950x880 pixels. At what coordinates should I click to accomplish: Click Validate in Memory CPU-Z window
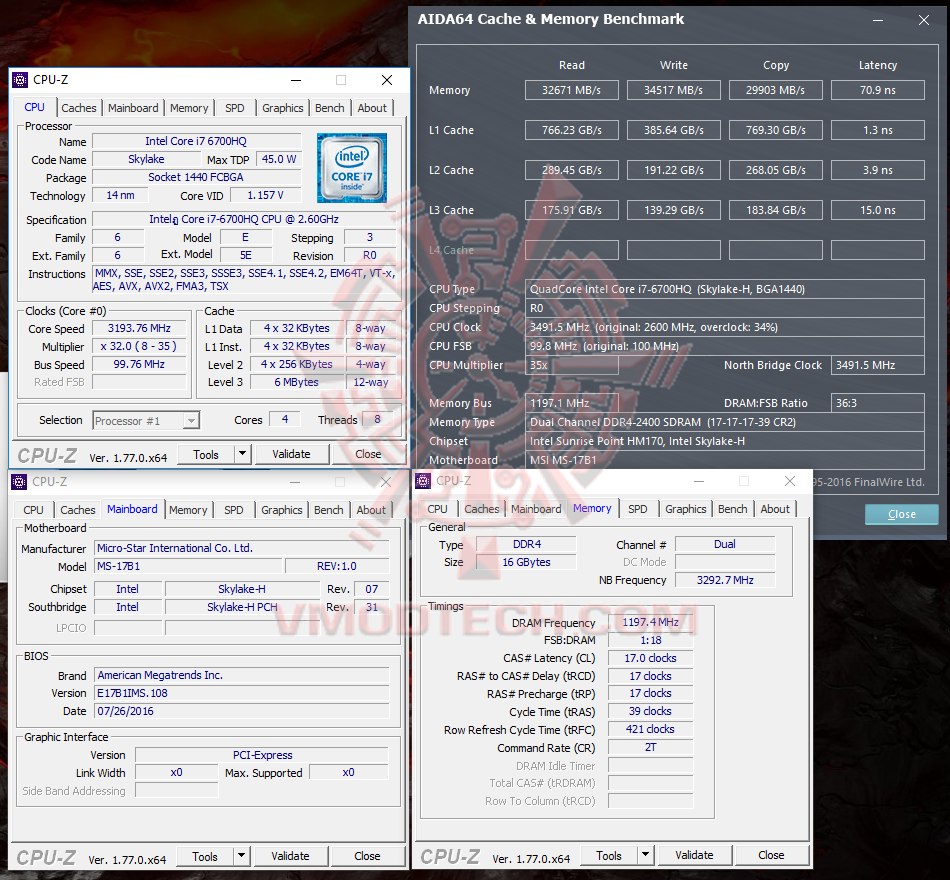(694, 855)
